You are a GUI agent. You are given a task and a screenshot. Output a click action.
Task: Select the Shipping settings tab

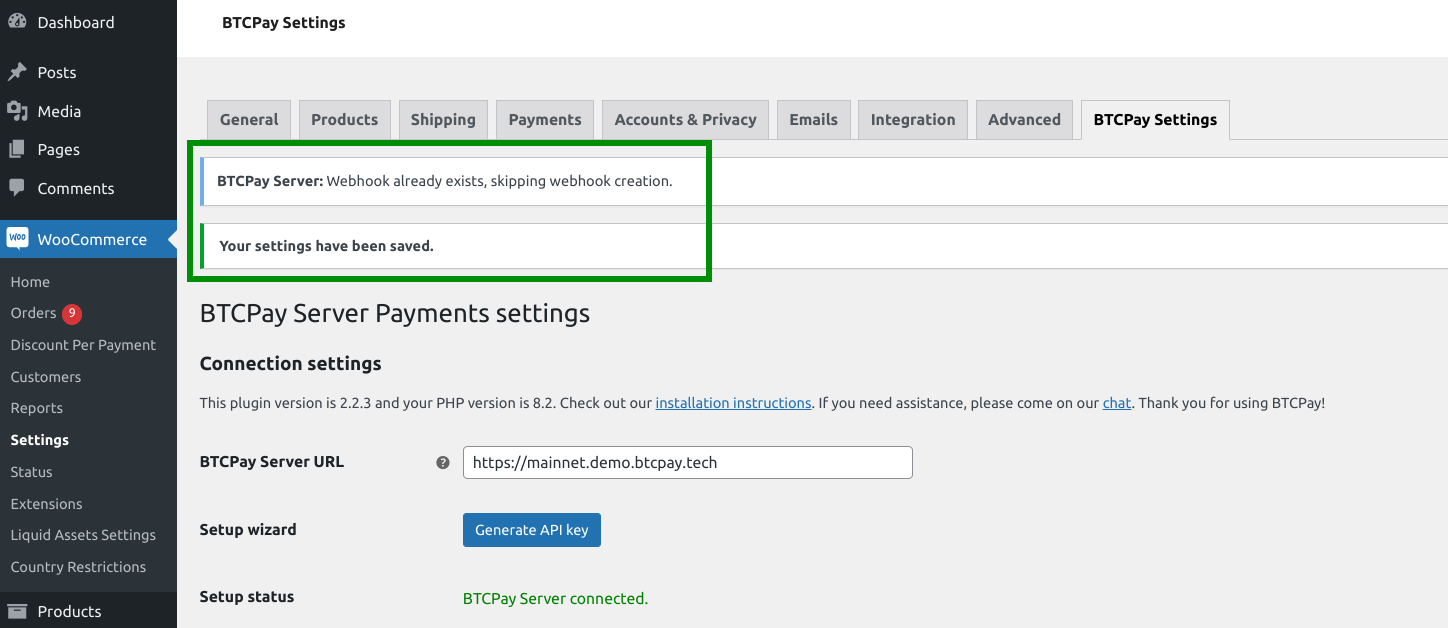[x=443, y=119]
